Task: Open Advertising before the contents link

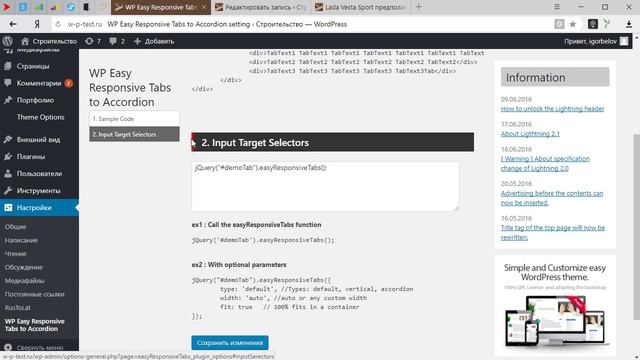Action: pyautogui.click(x=552, y=198)
